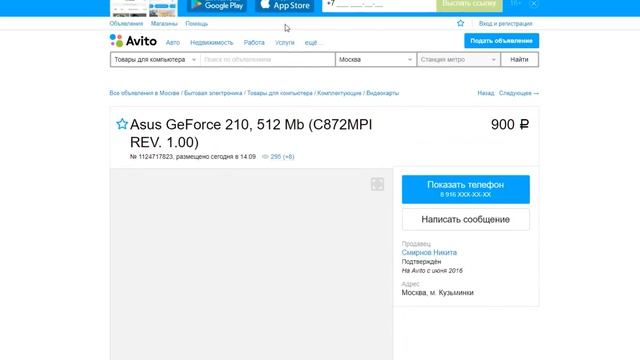Open Товары для компьютера breadcrumb link
640x360 pixels.
click(280, 93)
